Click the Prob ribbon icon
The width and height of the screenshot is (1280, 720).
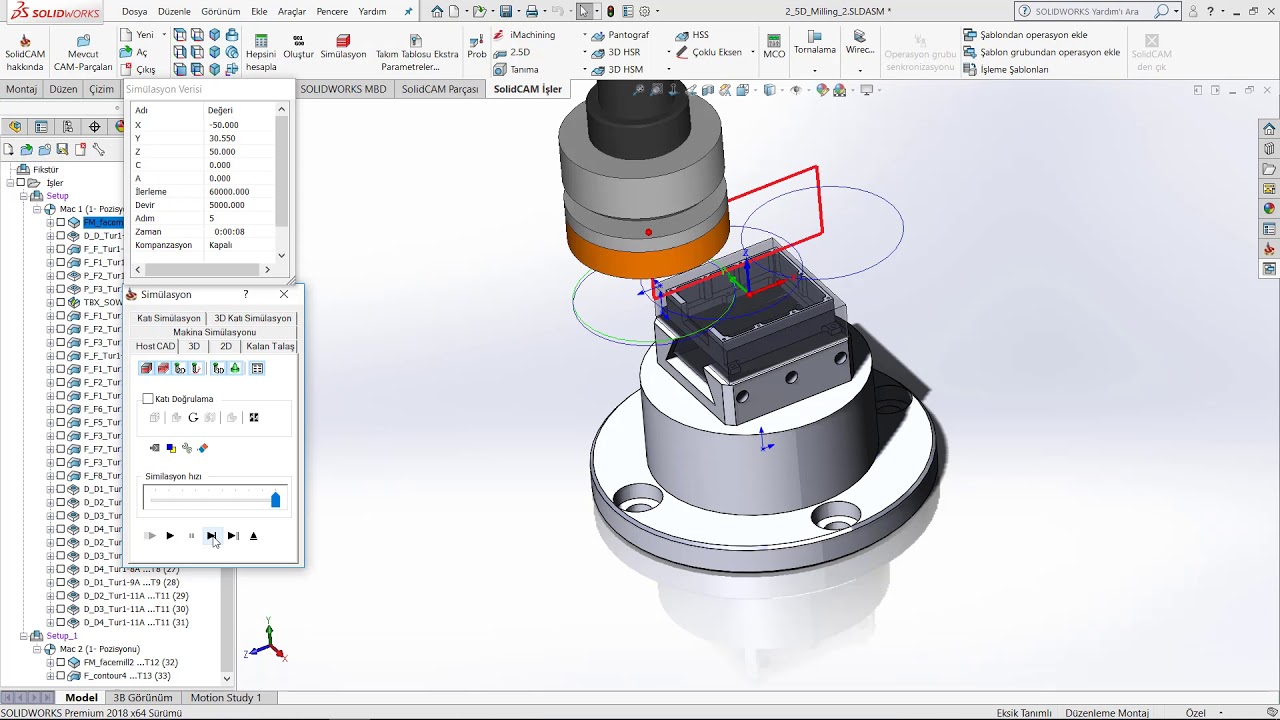pyautogui.click(x=477, y=47)
